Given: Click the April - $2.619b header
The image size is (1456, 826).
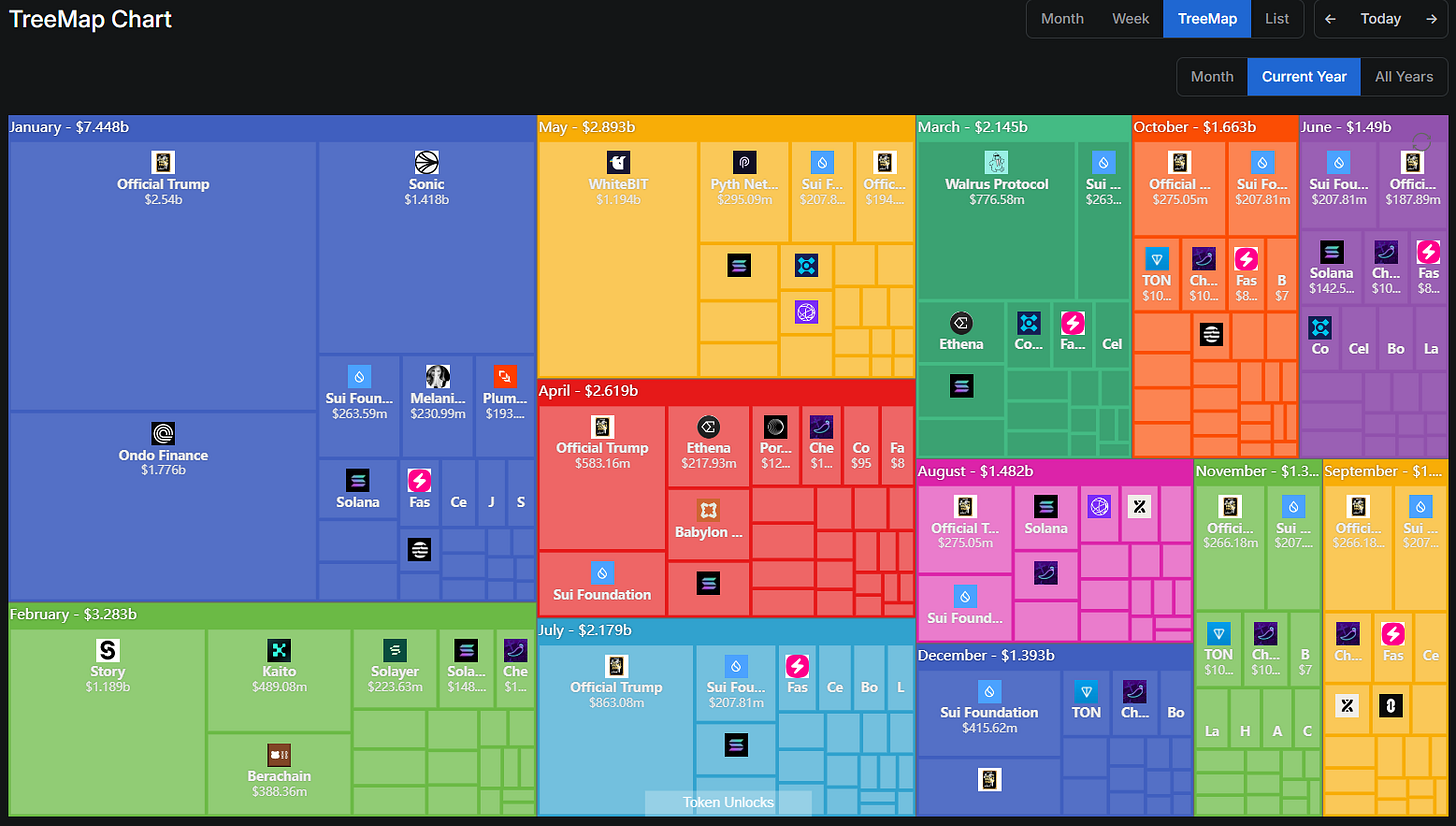Looking at the screenshot, I should click(588, 390).
